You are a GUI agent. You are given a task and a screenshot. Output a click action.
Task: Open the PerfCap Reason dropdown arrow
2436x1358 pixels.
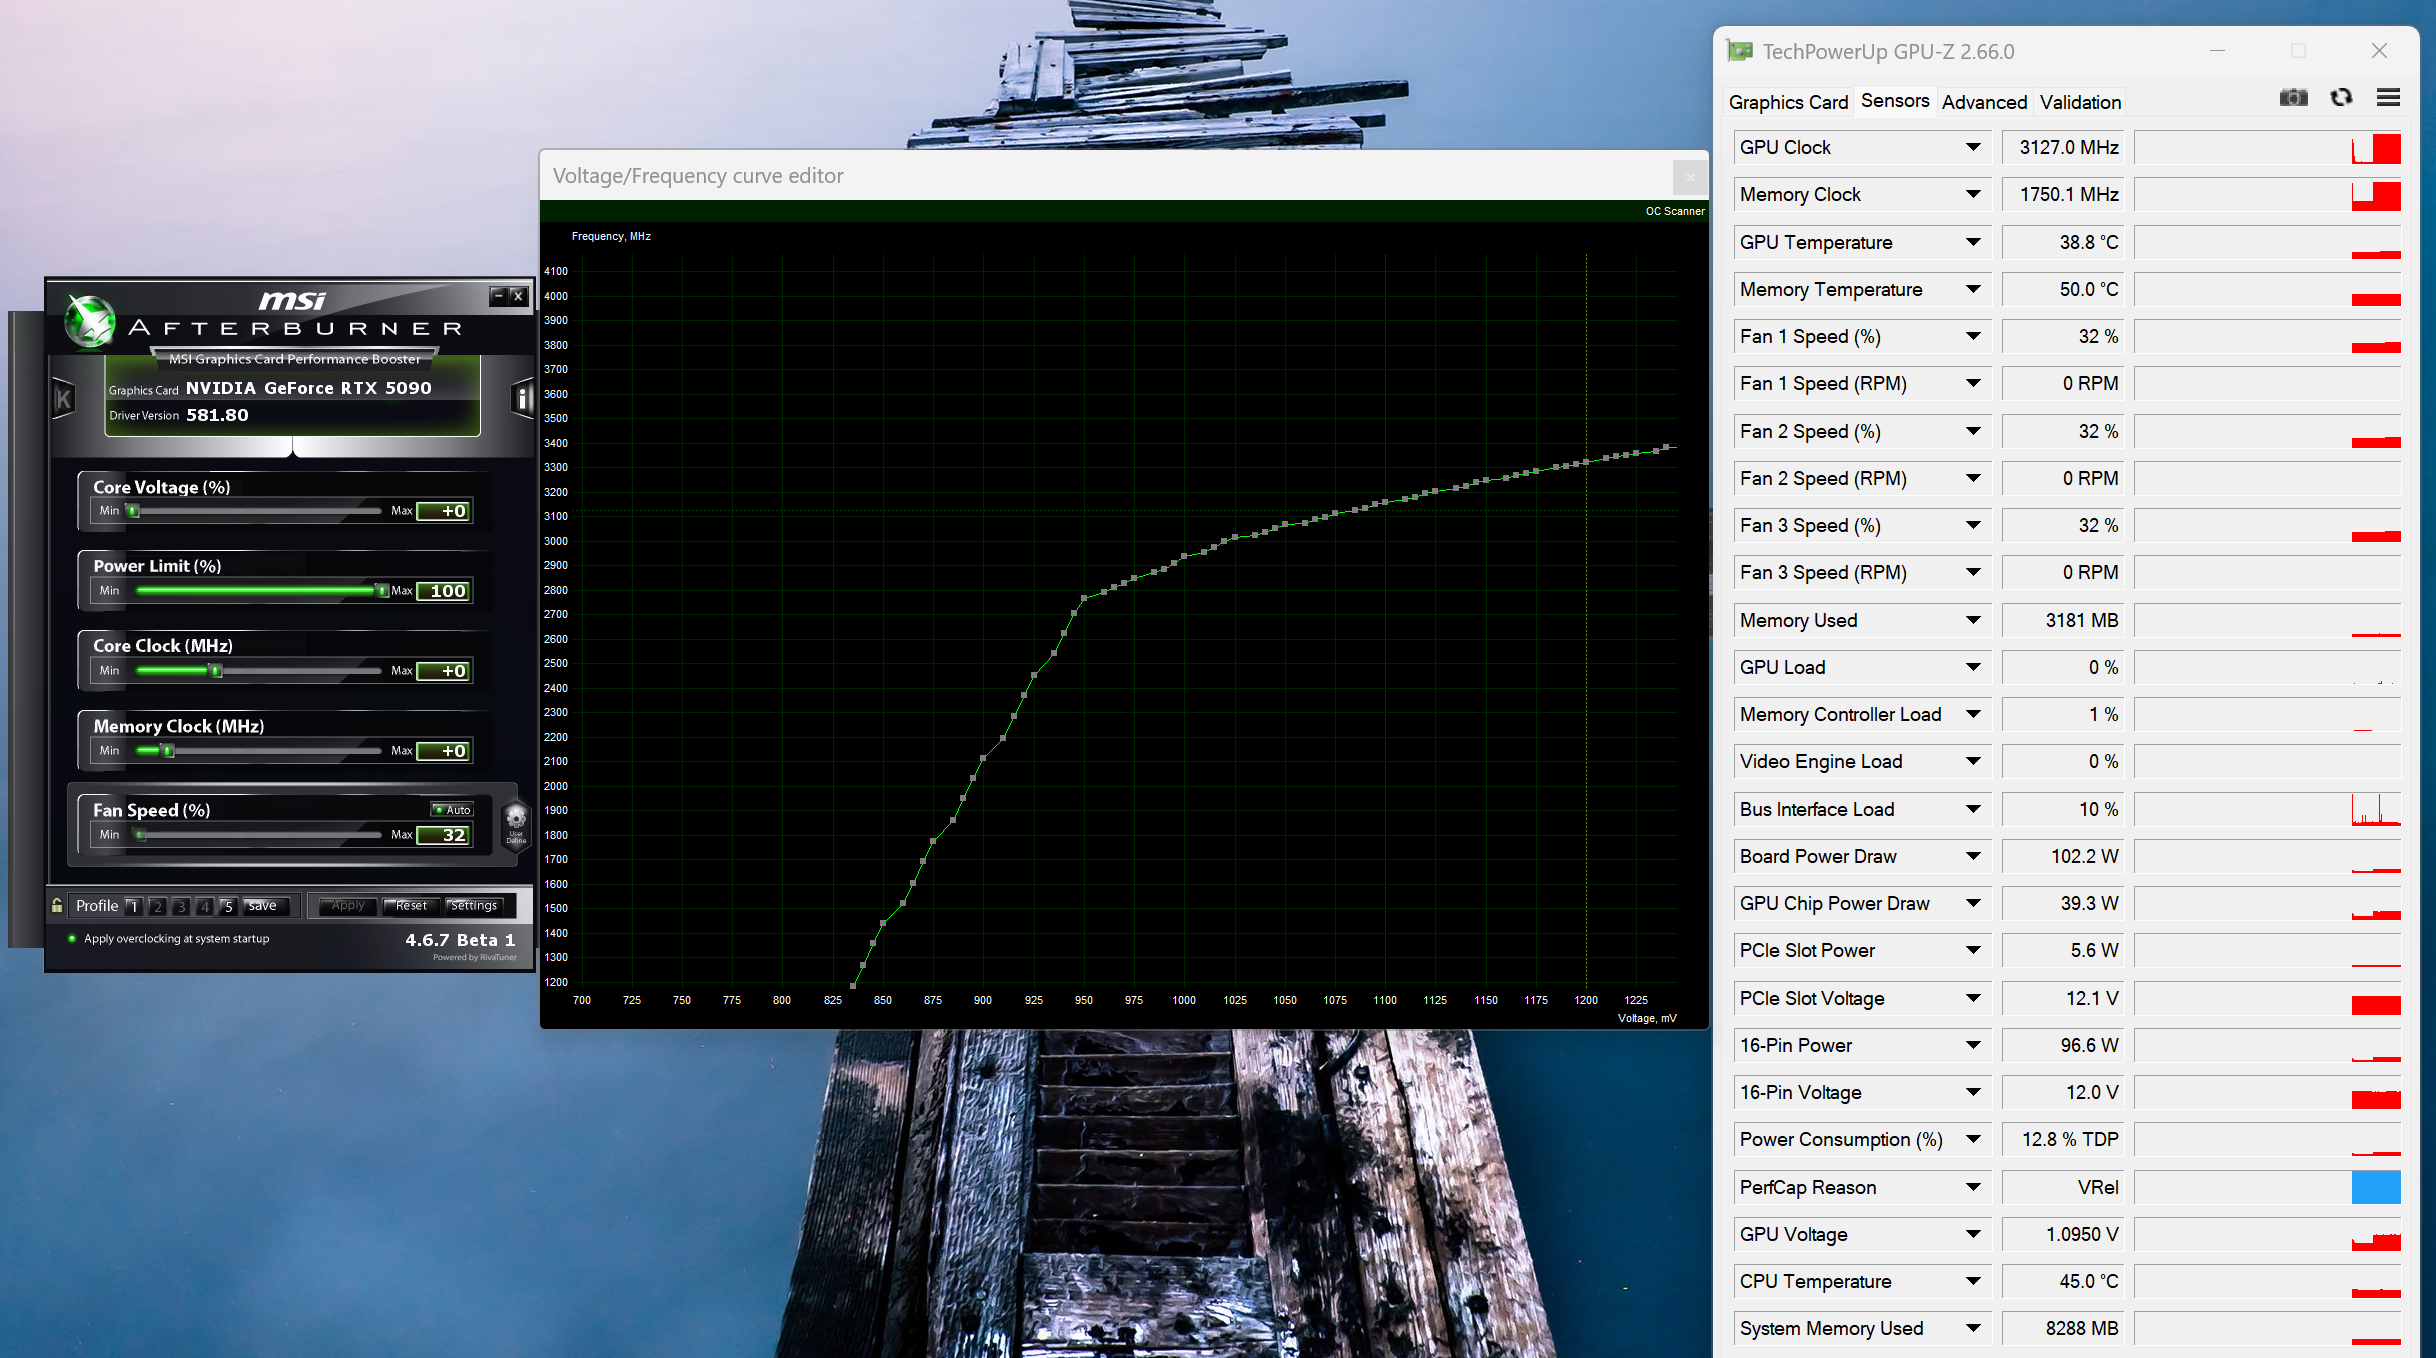click(1972, 1187)
